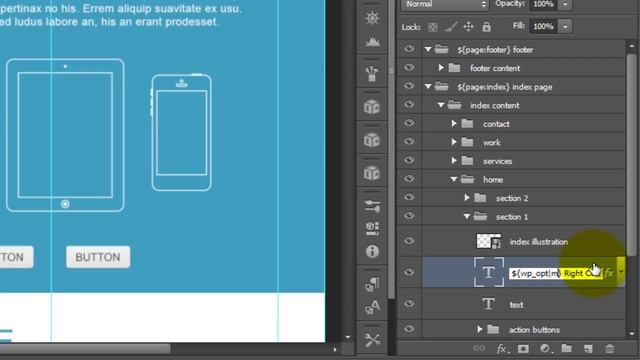Click fx indicator on selected text layer
Screen dimensions: 640x360
pos(609,273)
